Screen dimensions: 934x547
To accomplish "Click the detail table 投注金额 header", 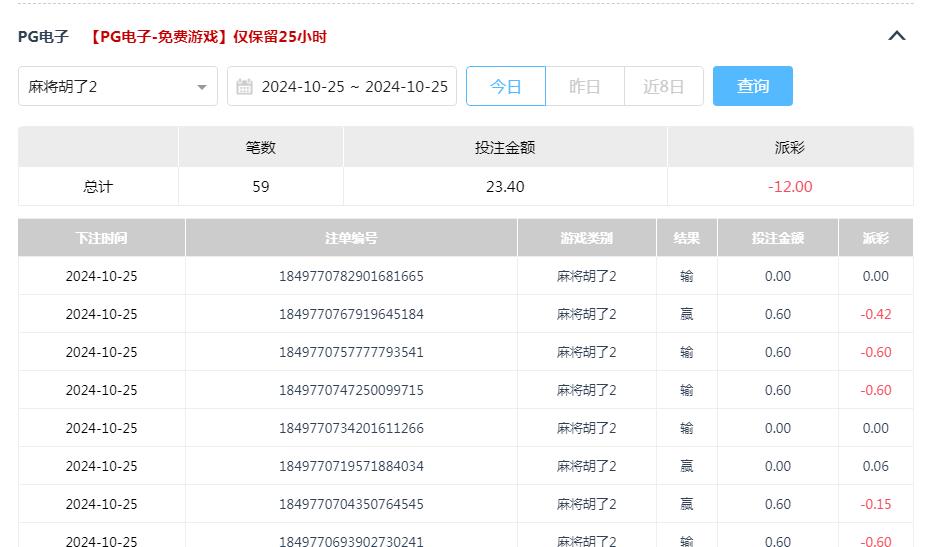I will [x=778, y=238].
